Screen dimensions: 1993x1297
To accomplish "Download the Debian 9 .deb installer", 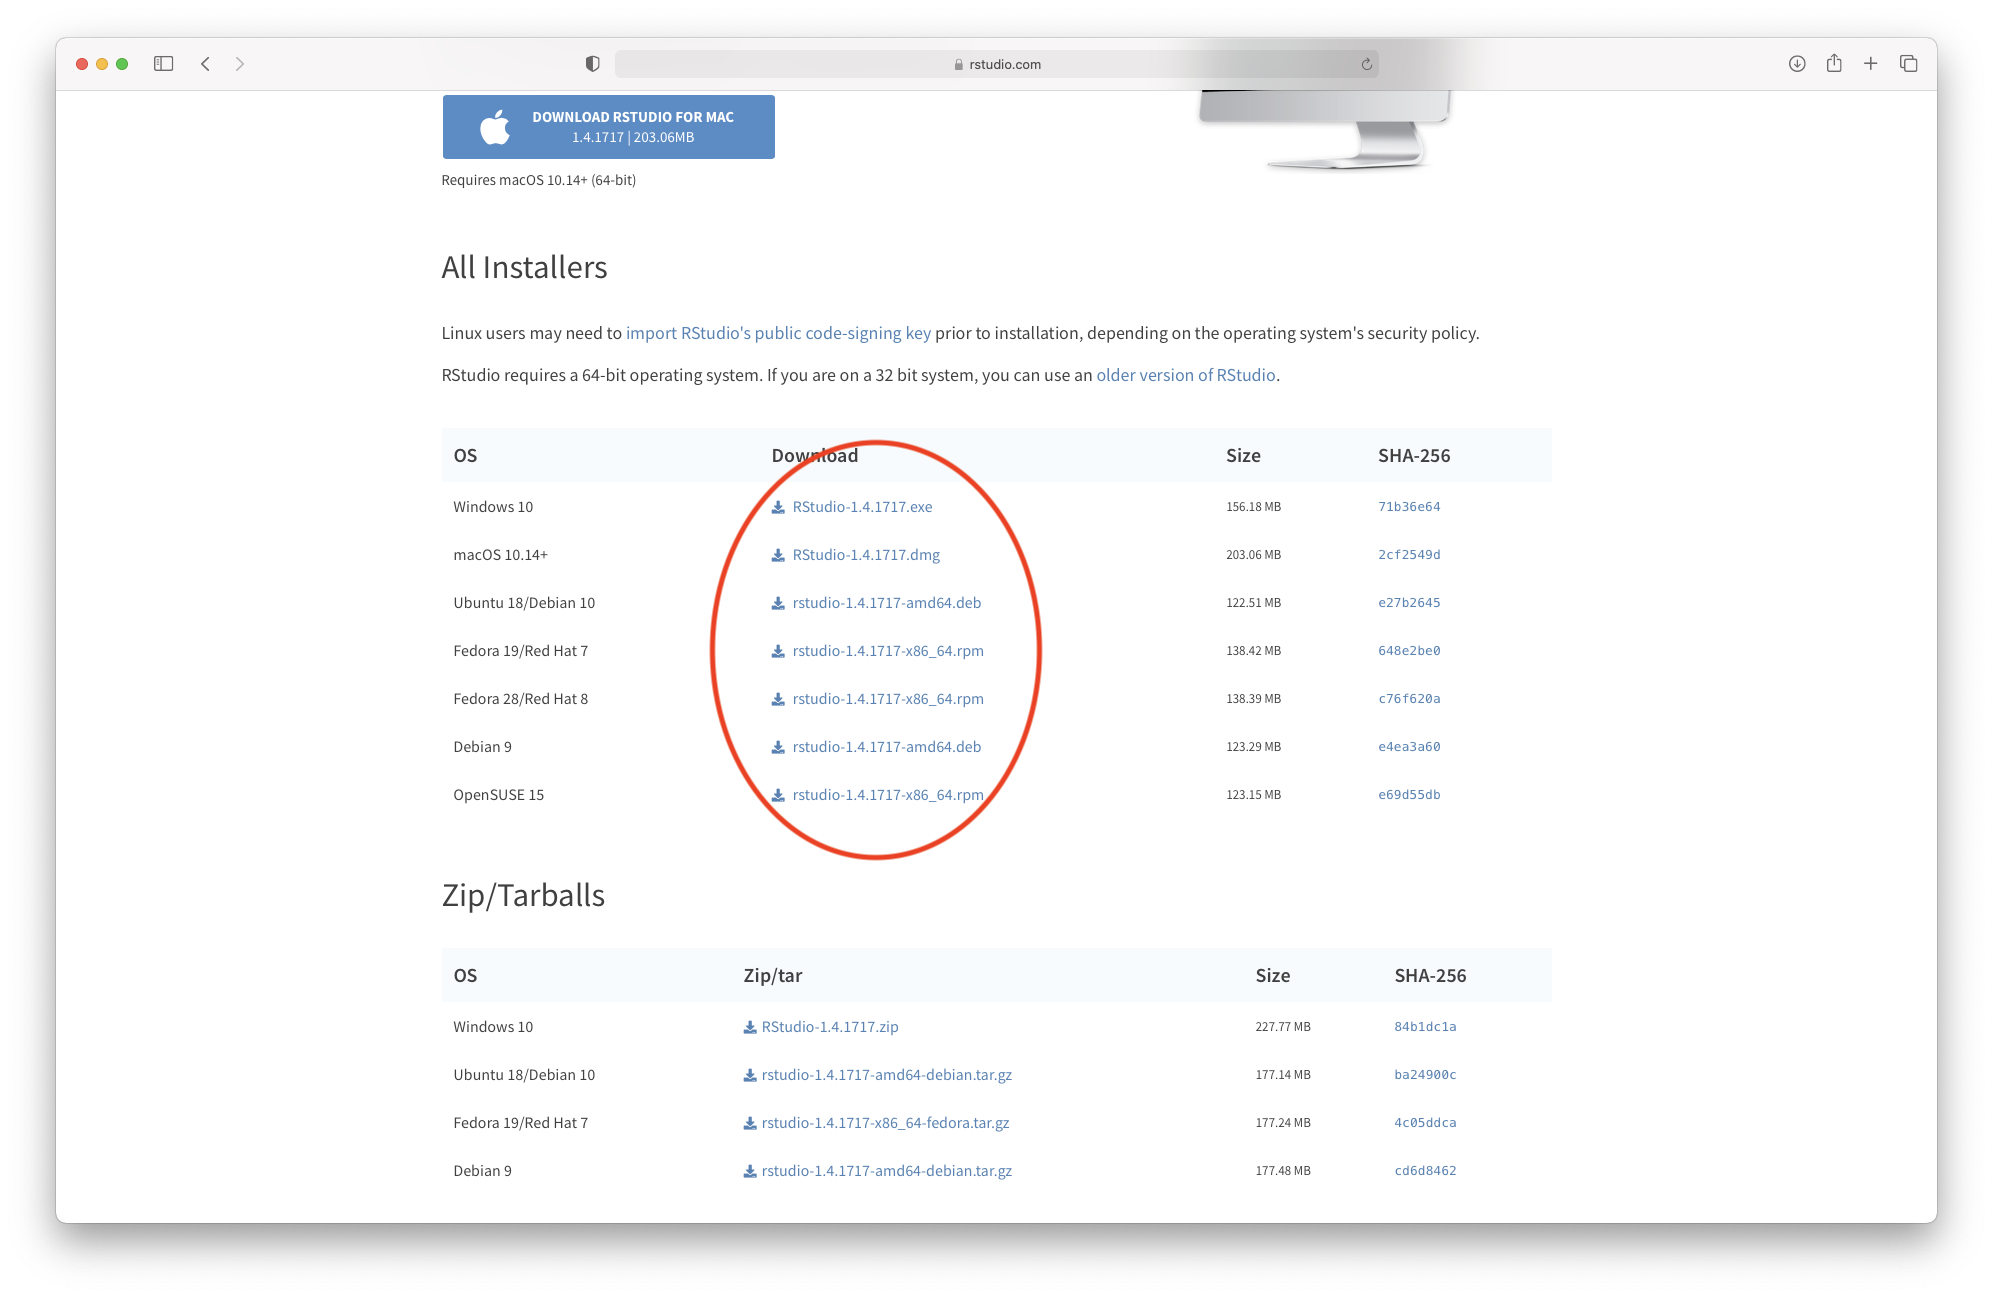I will pyautogui.click(x=887, y=747).
